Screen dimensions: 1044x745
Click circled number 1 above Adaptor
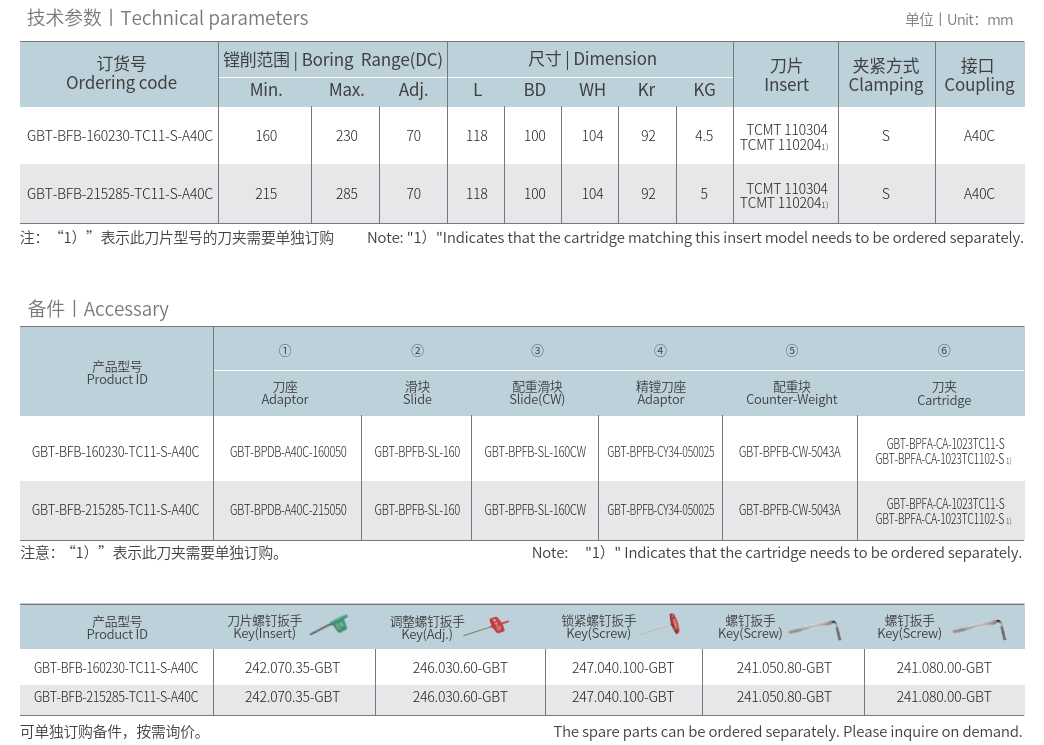coord(285,351)
